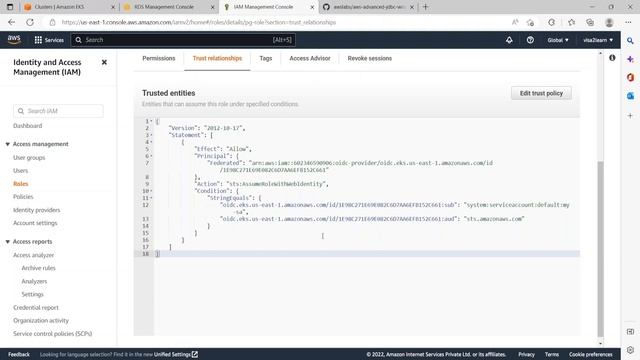The width and height of the screenshot is (640, 360).
Task: Open the Users page
Action: click(20, 171)
